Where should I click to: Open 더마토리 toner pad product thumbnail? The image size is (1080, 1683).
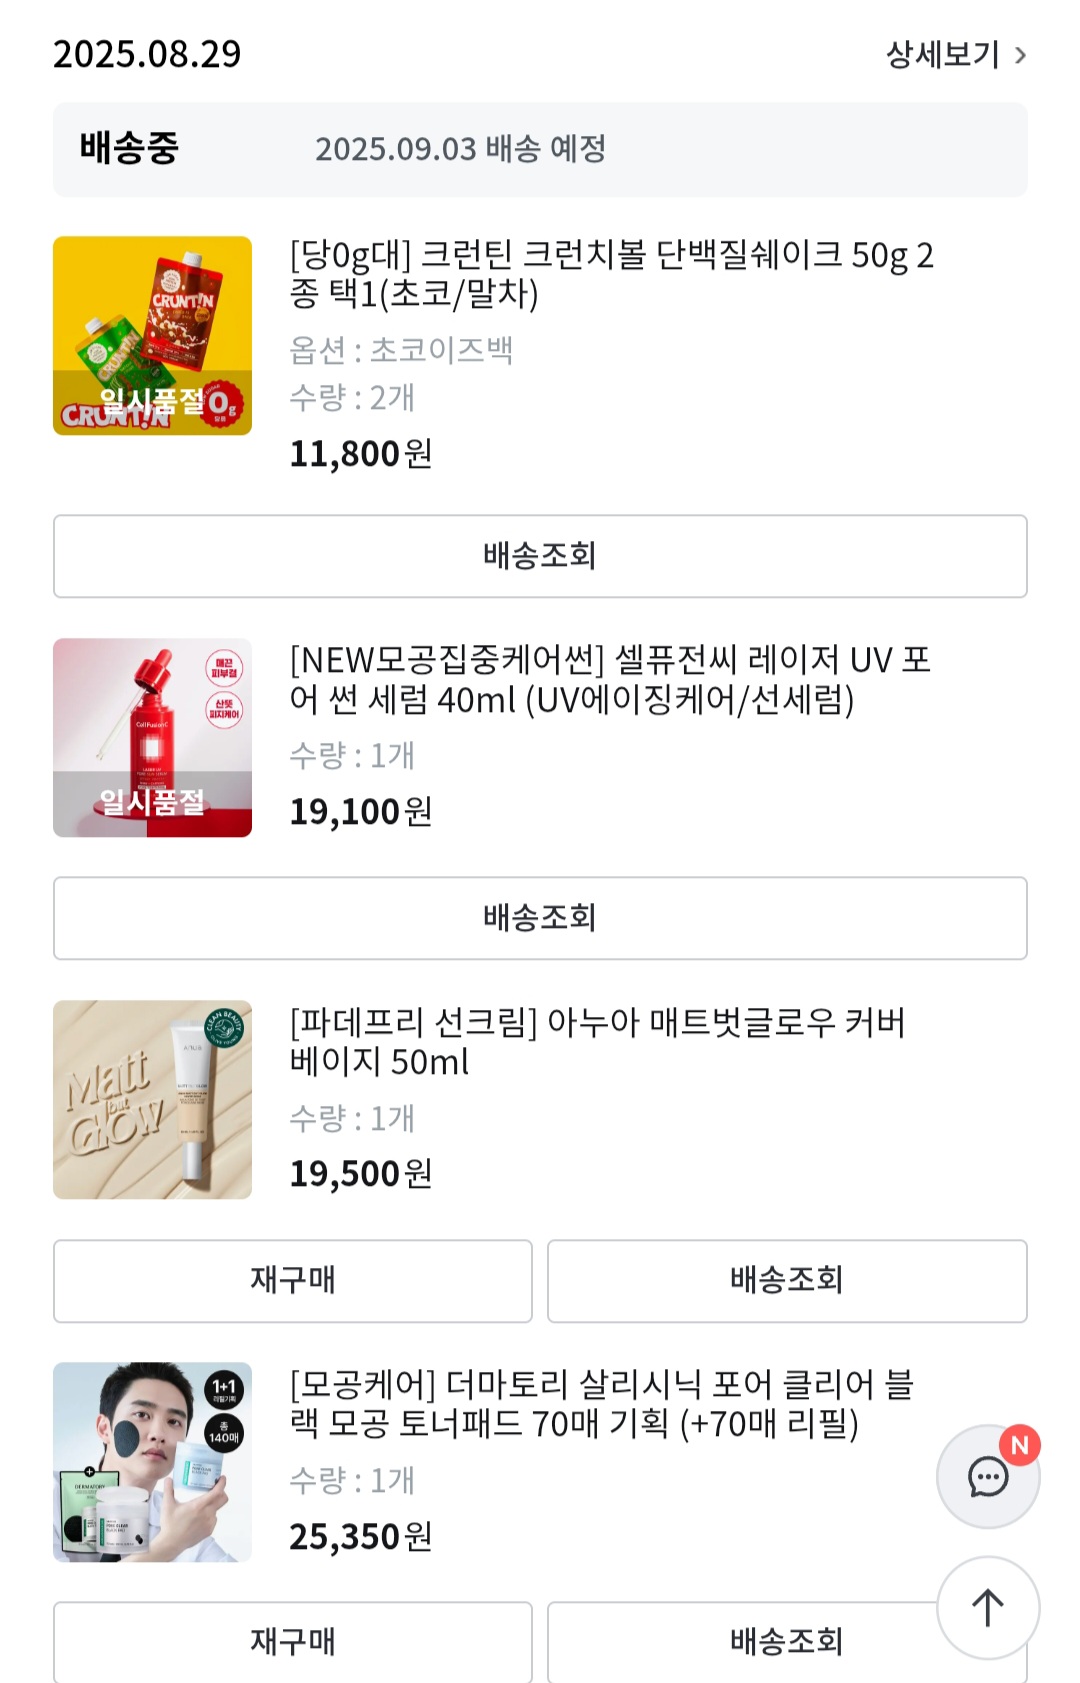(x=152, y=1462)
